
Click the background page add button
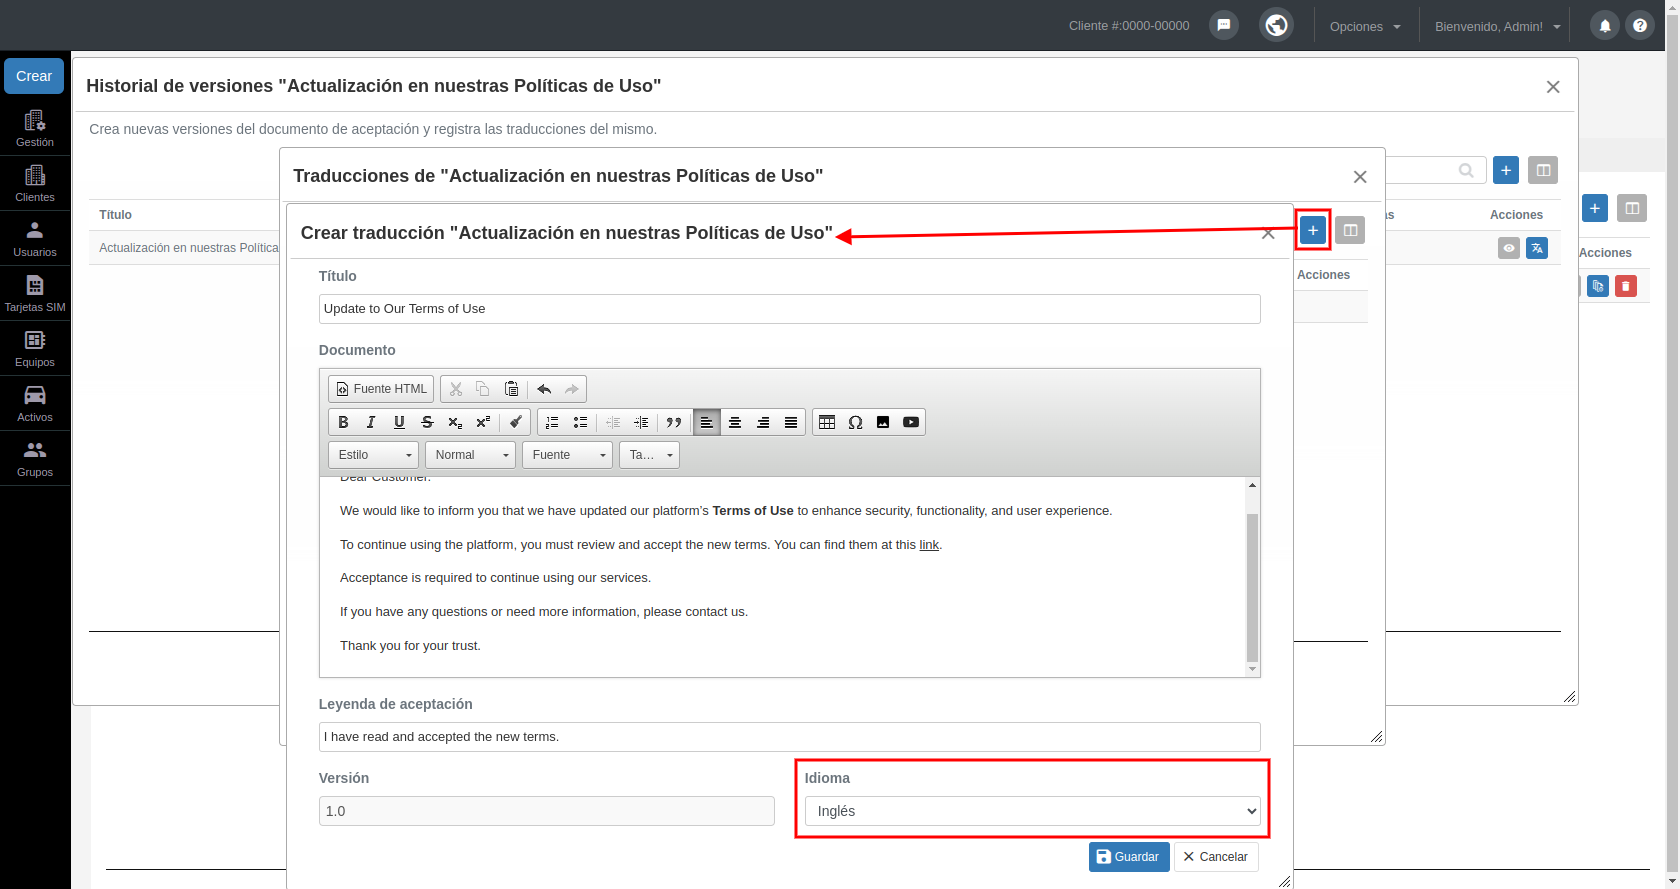(x=1595, y=208)
